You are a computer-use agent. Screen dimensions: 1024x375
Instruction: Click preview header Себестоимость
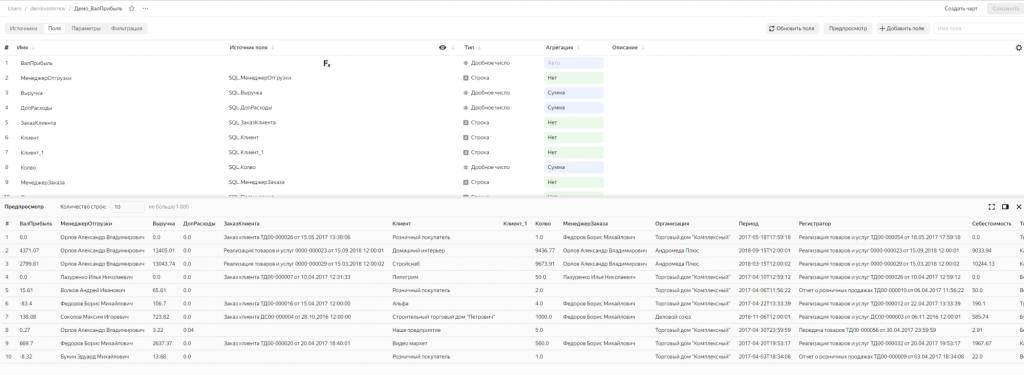click(x=991, y=224)
